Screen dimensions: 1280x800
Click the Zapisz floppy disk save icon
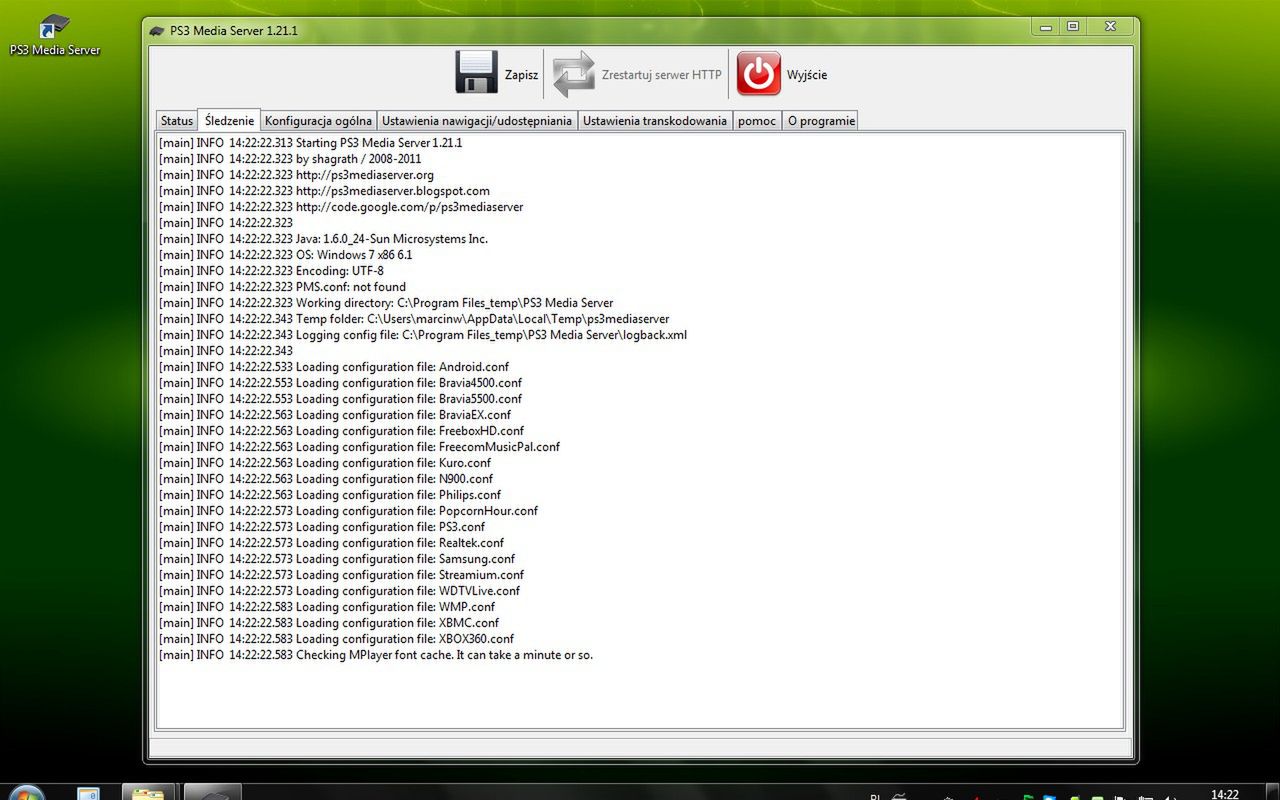tap(476, 74)
